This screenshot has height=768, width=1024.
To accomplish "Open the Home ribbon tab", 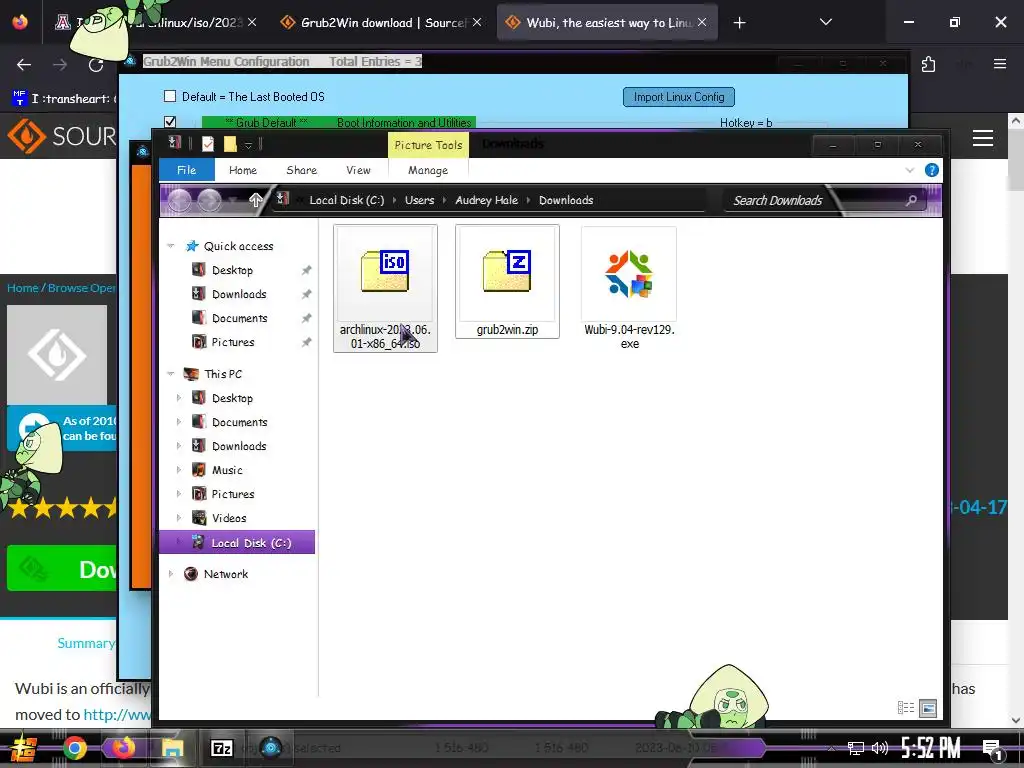I will [243, 170].
